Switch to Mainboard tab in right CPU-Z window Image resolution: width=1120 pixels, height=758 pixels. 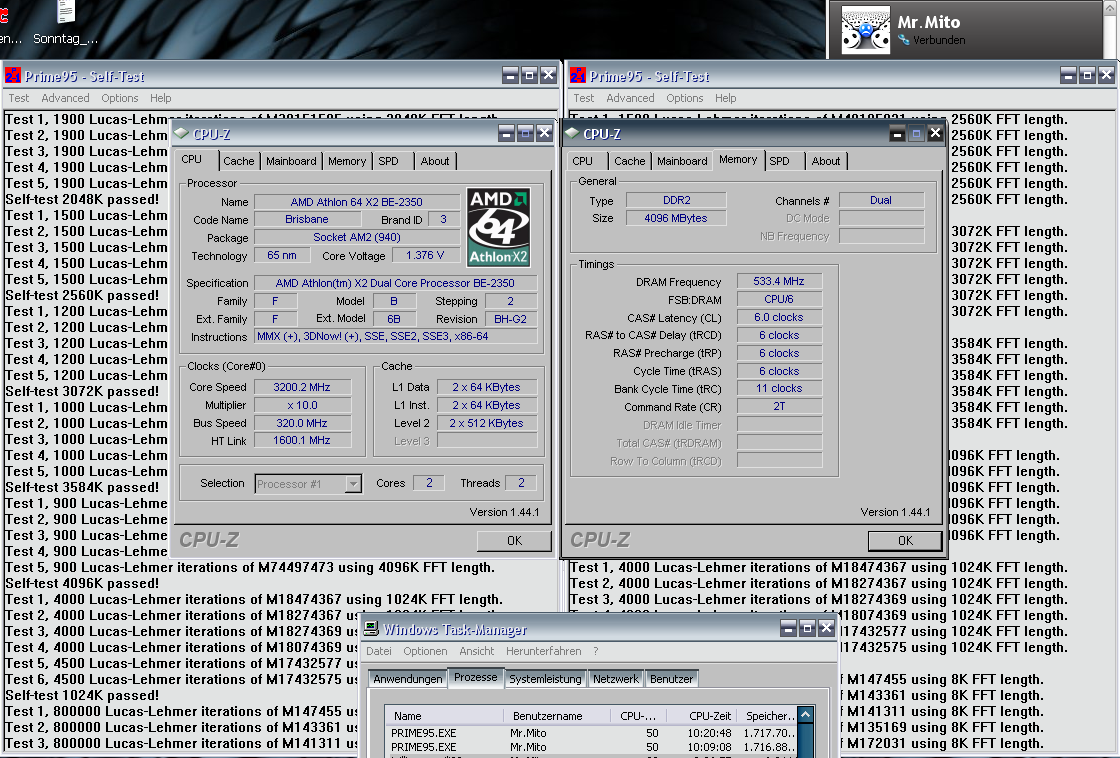[x=682, y=161]
